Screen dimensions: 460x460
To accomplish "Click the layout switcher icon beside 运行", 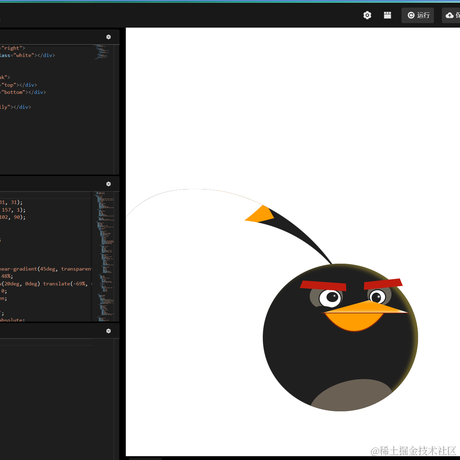I will [387, 15].
